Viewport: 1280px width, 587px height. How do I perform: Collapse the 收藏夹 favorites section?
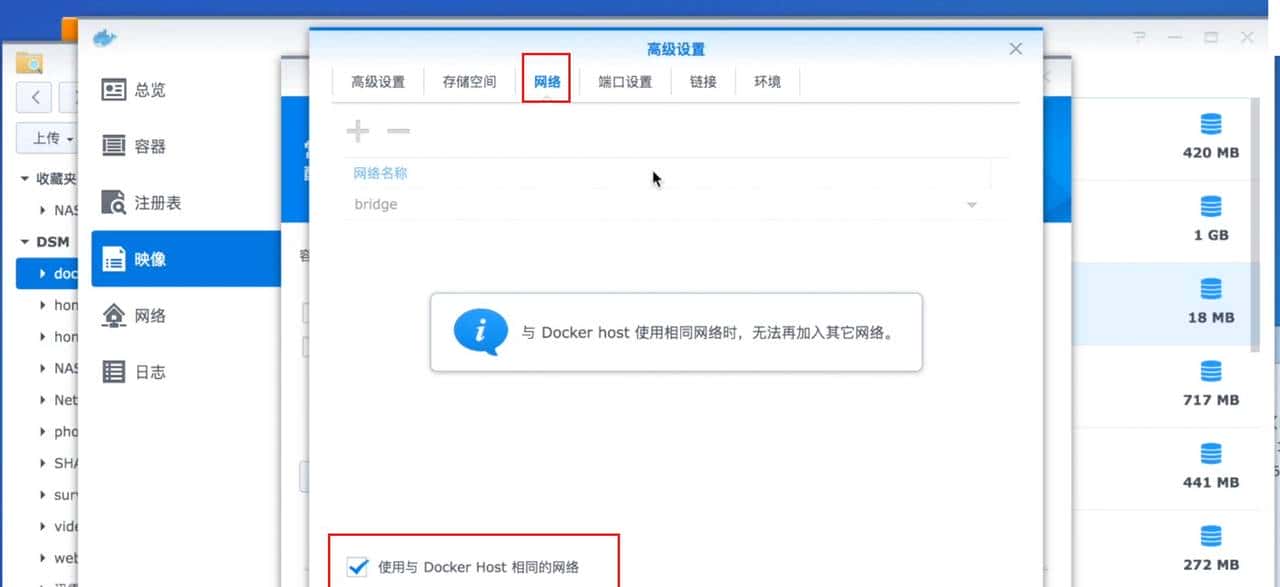tap(22, 178)
